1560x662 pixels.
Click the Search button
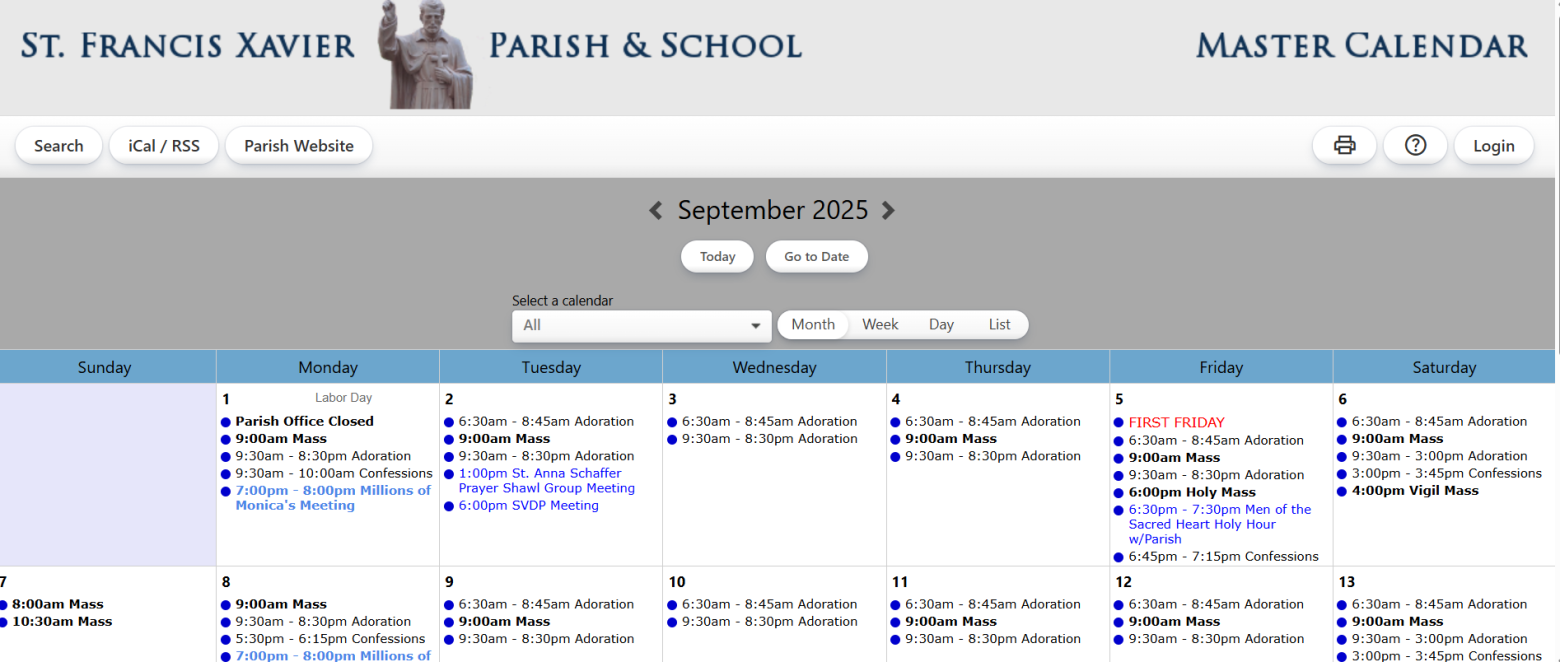[x=59, y=146]
